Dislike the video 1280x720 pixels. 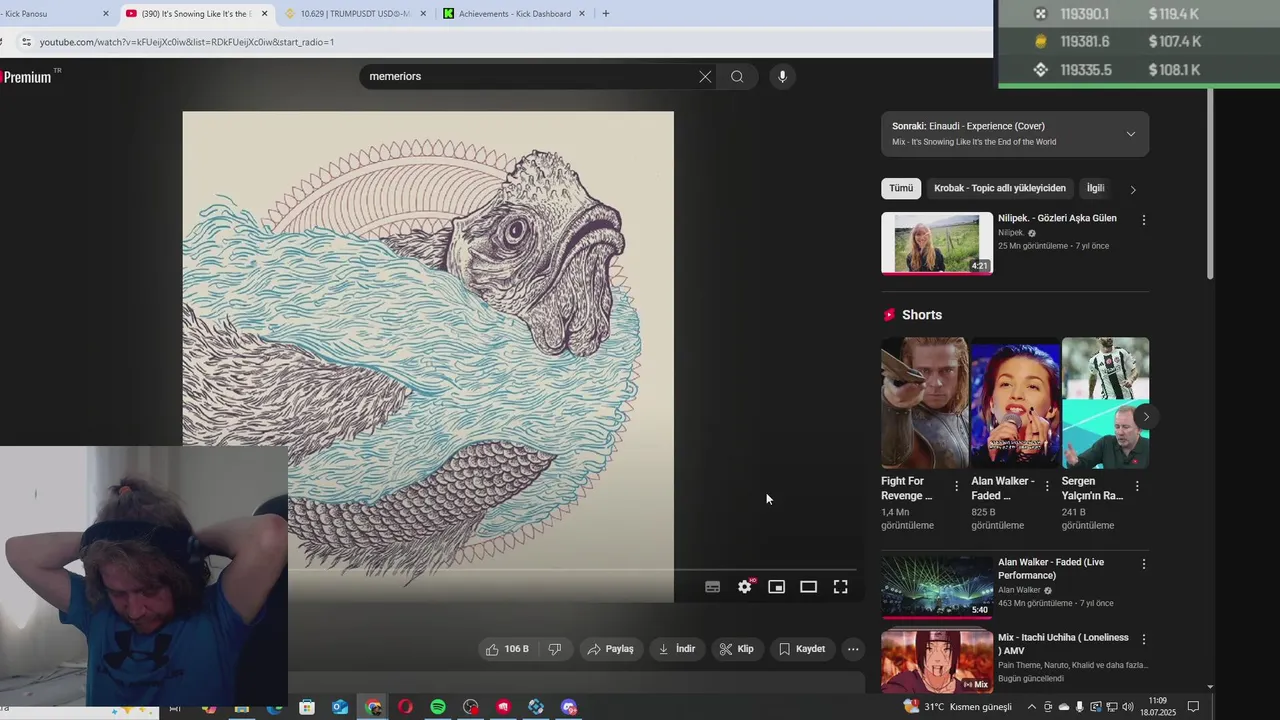pos(555,649)
